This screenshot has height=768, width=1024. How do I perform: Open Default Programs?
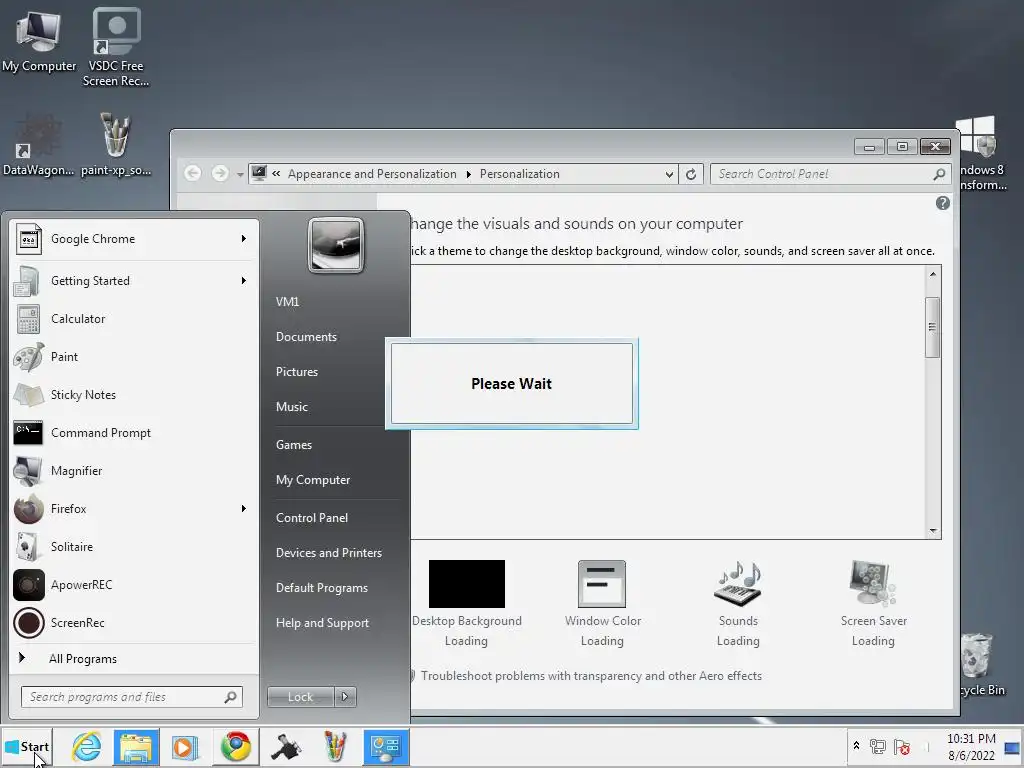pyautogui.click(x=321, y=588)
